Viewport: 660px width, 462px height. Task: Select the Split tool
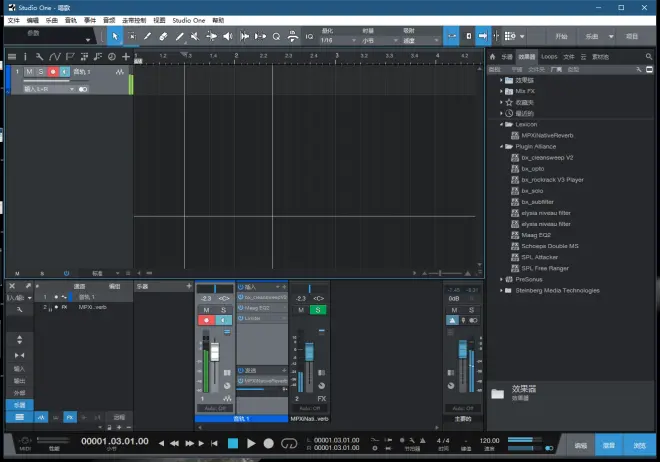tap(147, 36)
